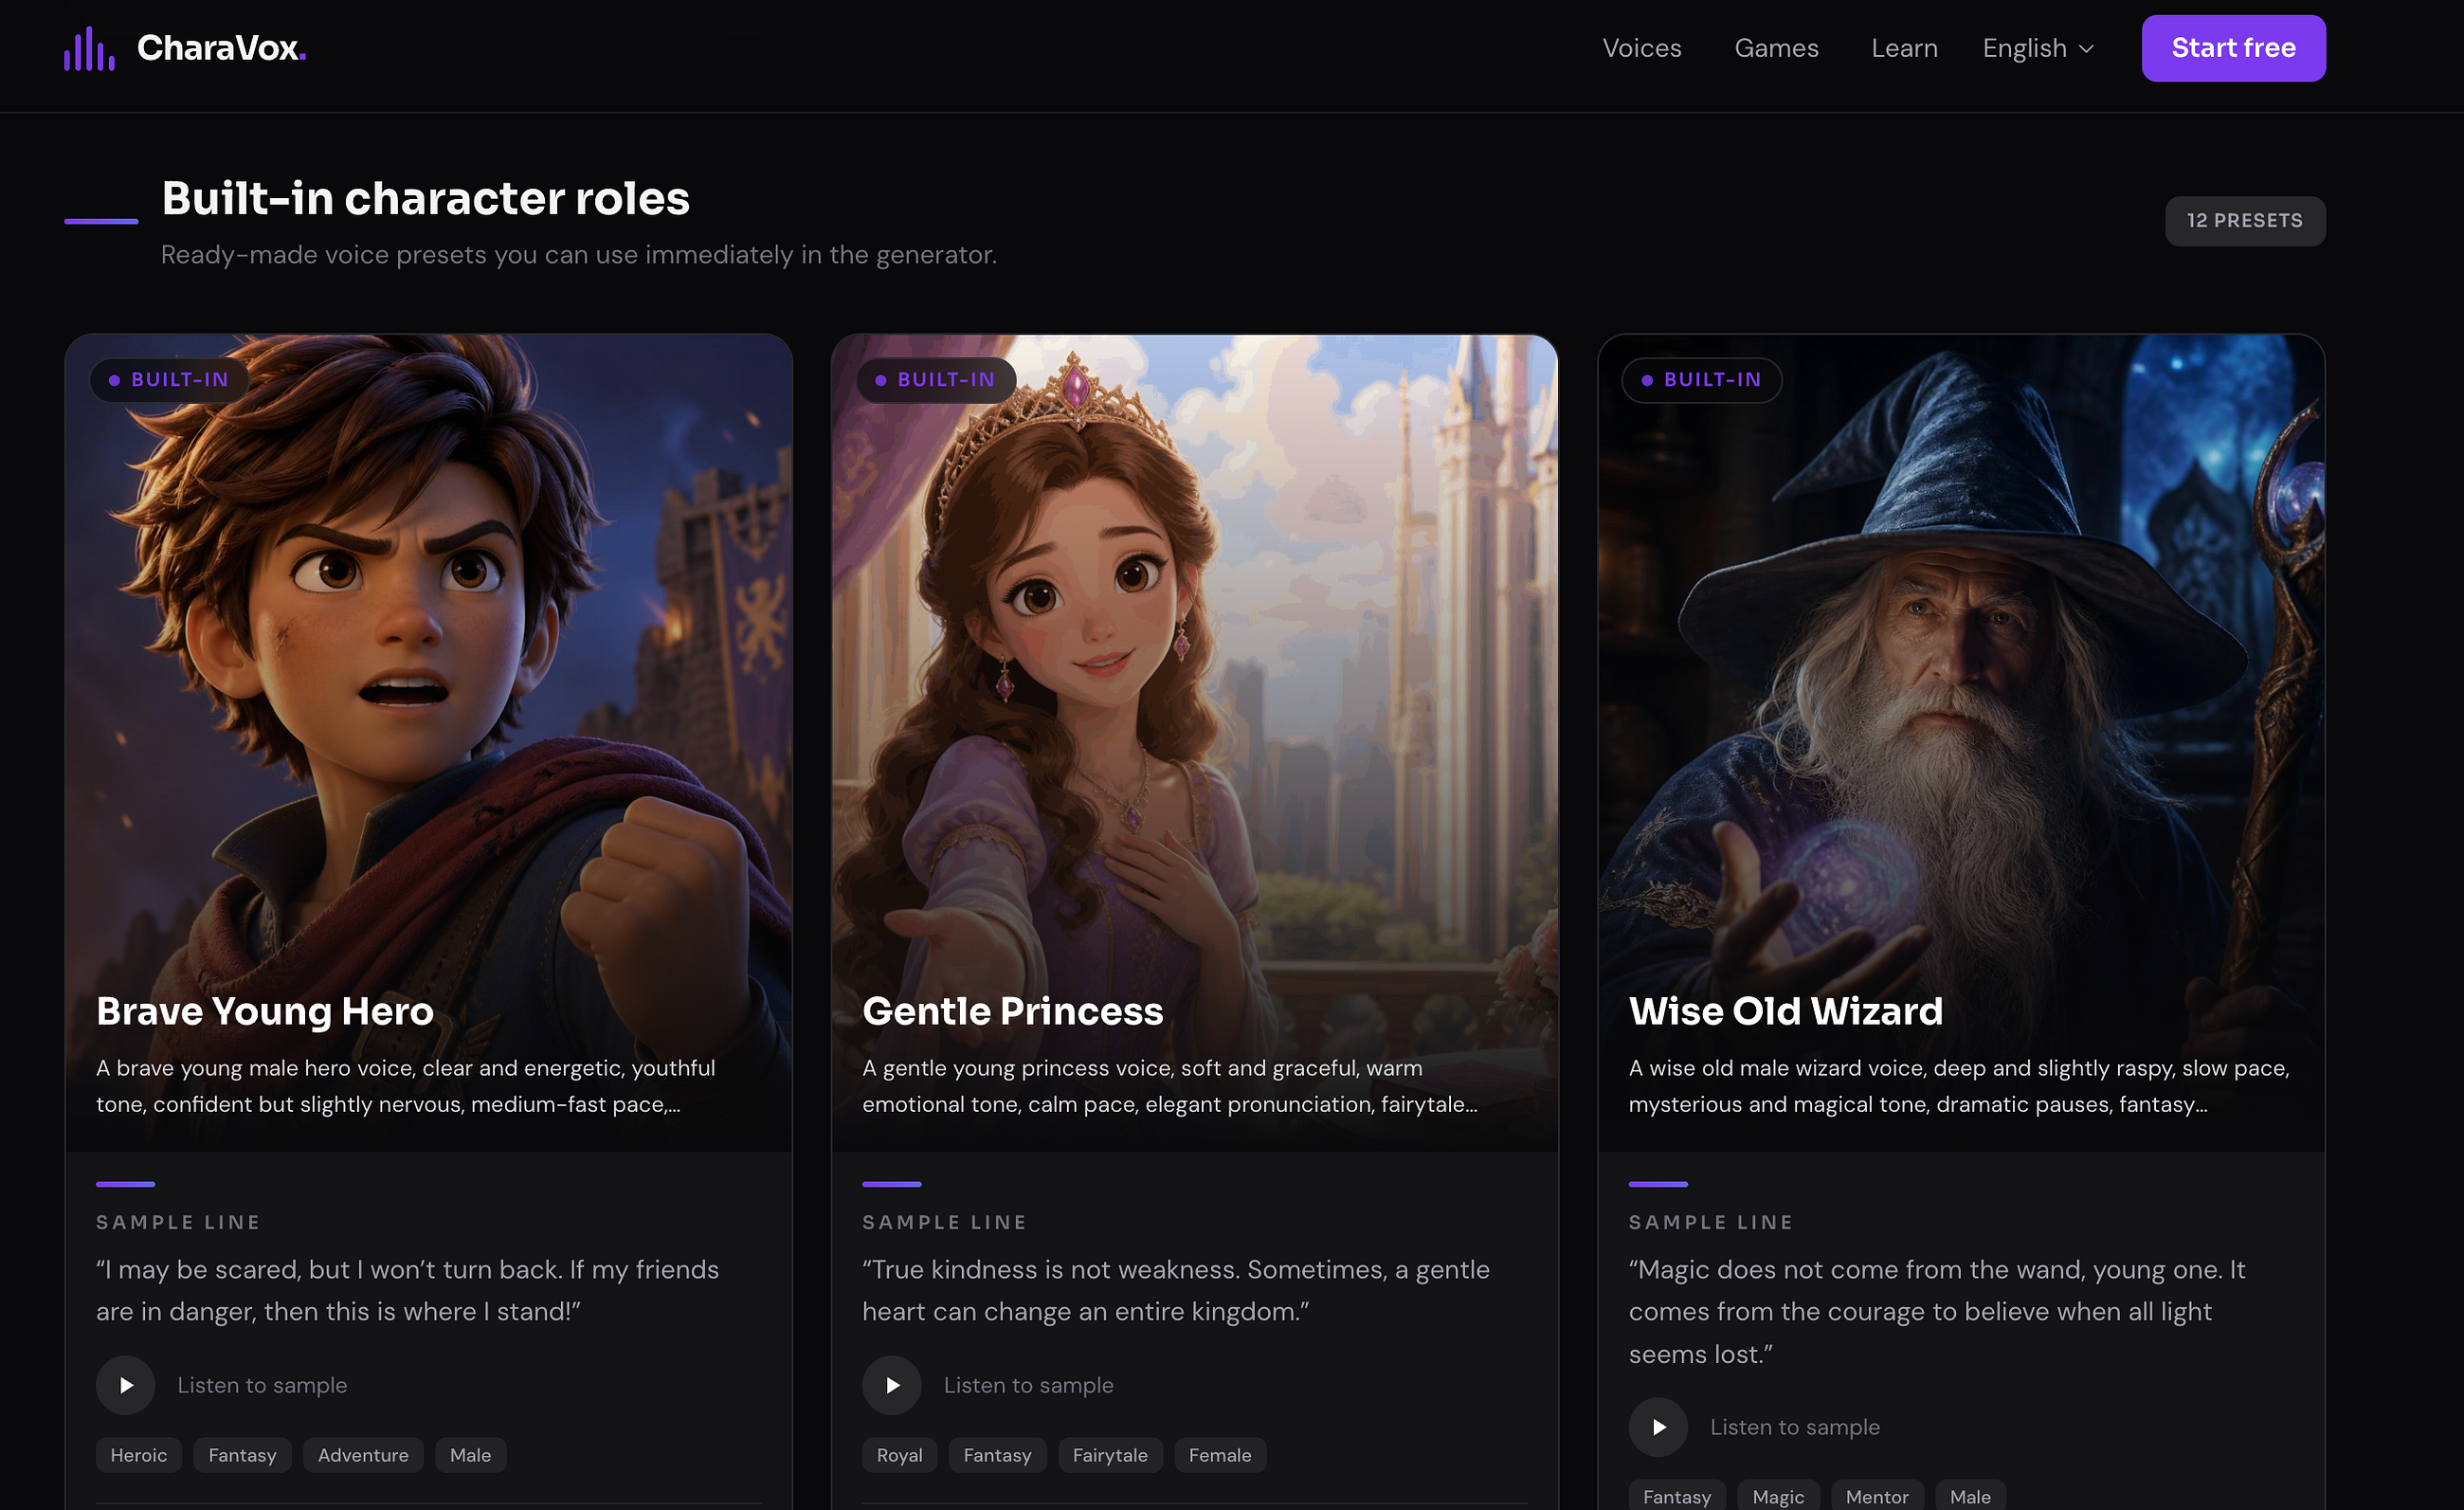Click the Wise Old Wizard title
Image resolution: width=2464 pixels, height=1510 pixels.
pyautogui.click(x=1786, y=1011)
